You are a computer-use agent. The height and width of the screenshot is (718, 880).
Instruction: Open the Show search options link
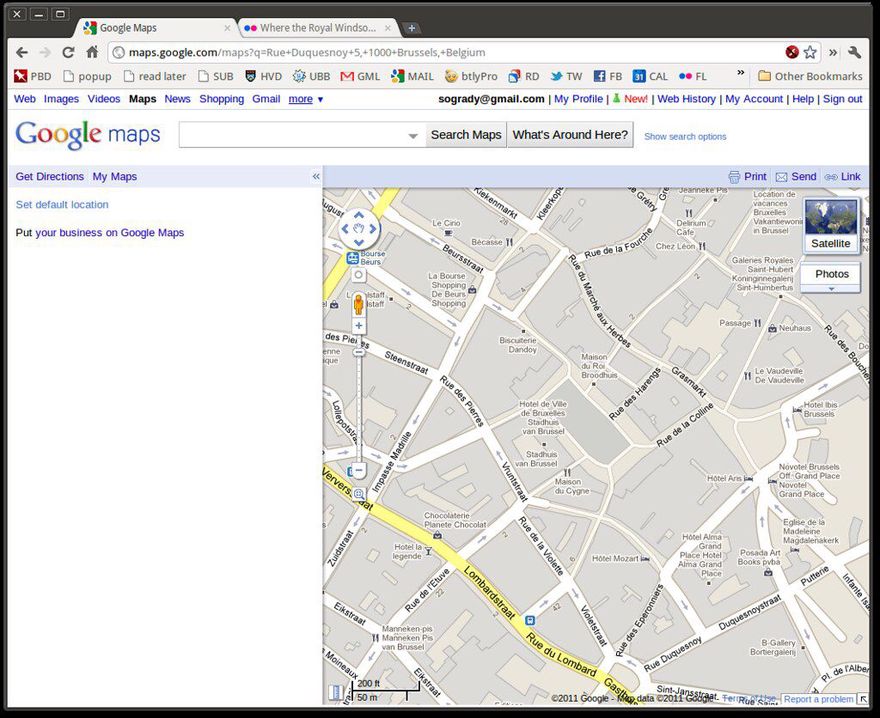[685, 136]
